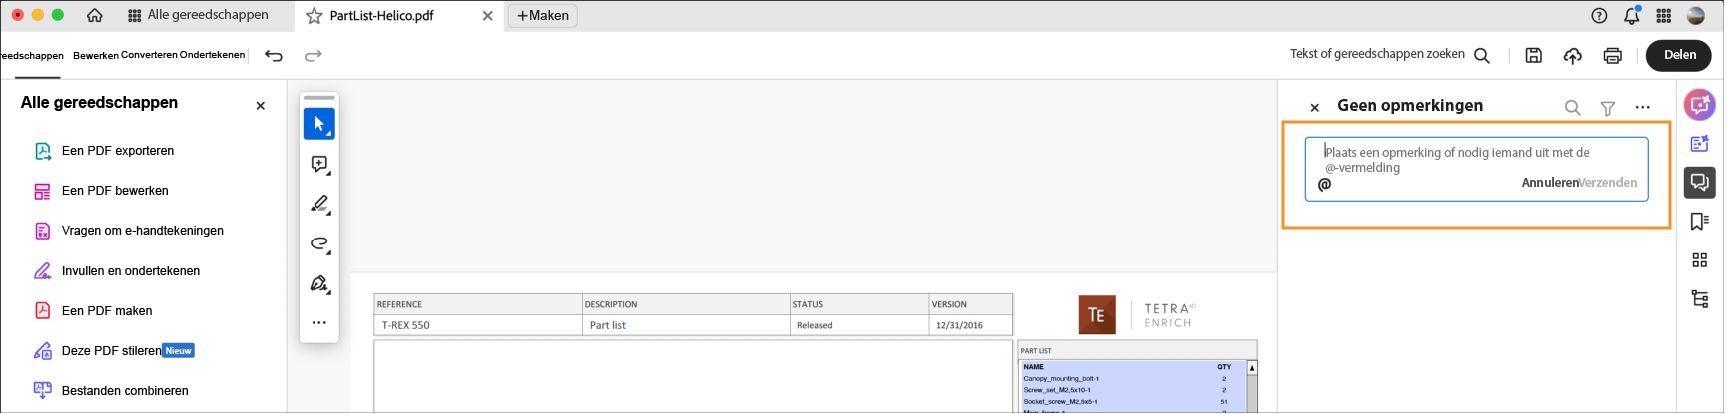Close the PartList-Helico.pdf tab

coord(487,16)
